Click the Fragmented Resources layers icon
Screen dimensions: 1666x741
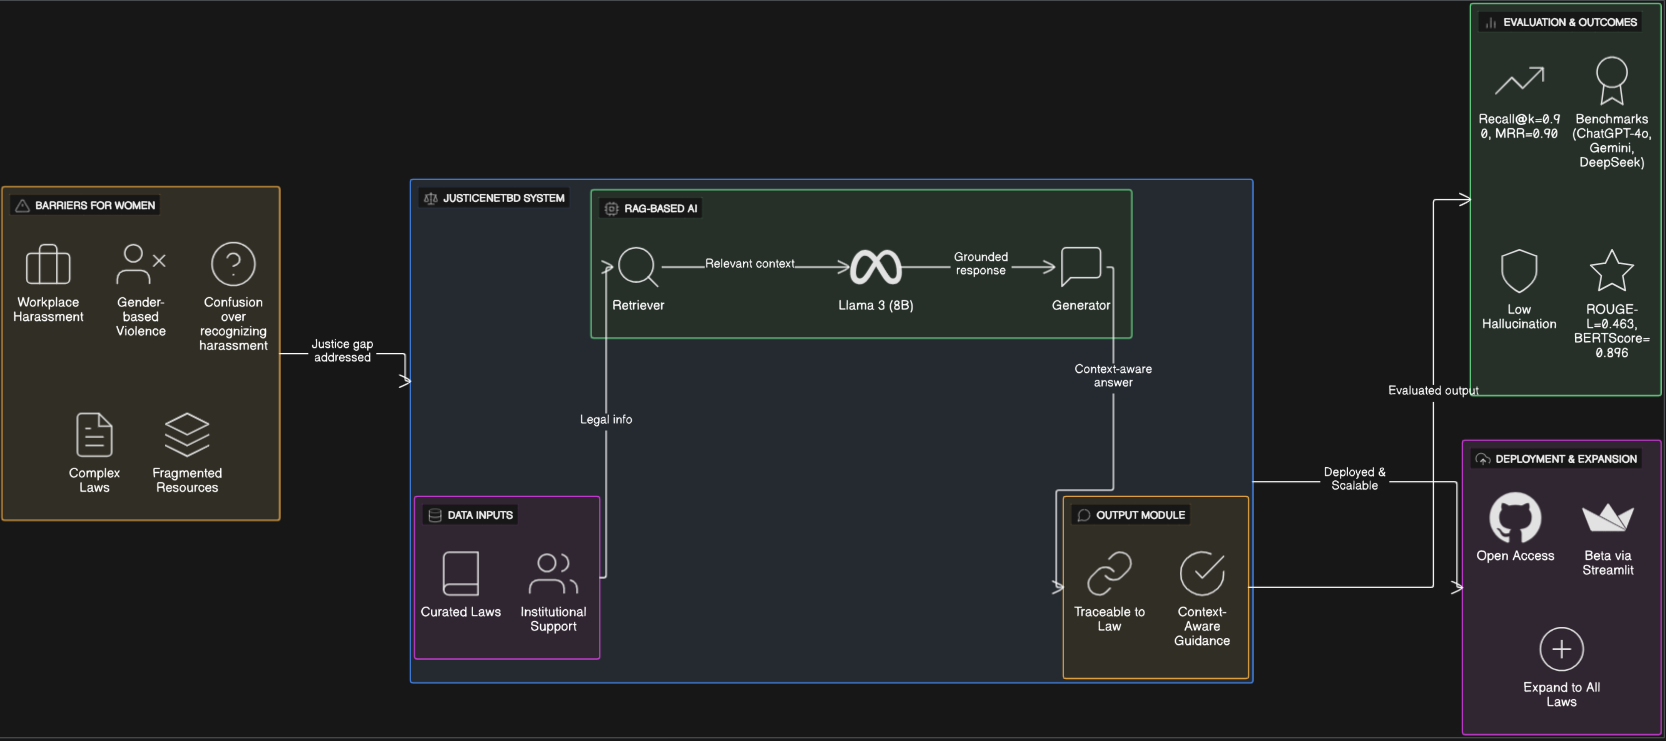(x=187, y=435)
